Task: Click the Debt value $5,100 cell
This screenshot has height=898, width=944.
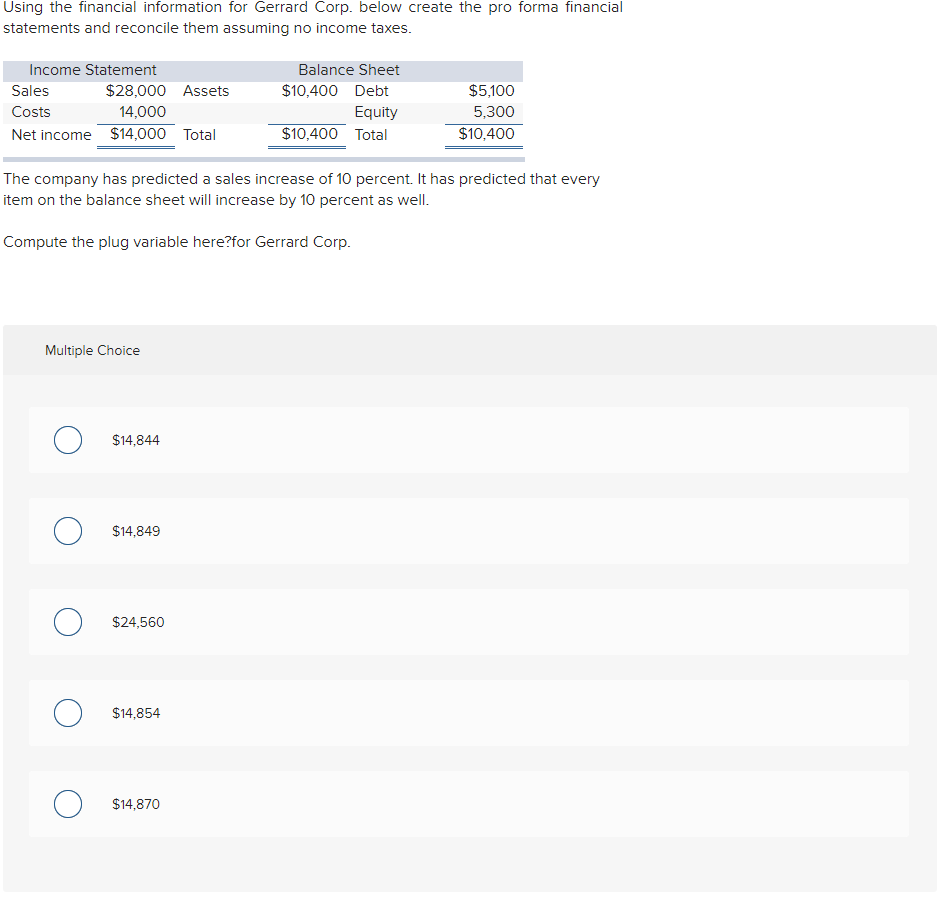Action: pyautogui.click(x=491, y=91)
